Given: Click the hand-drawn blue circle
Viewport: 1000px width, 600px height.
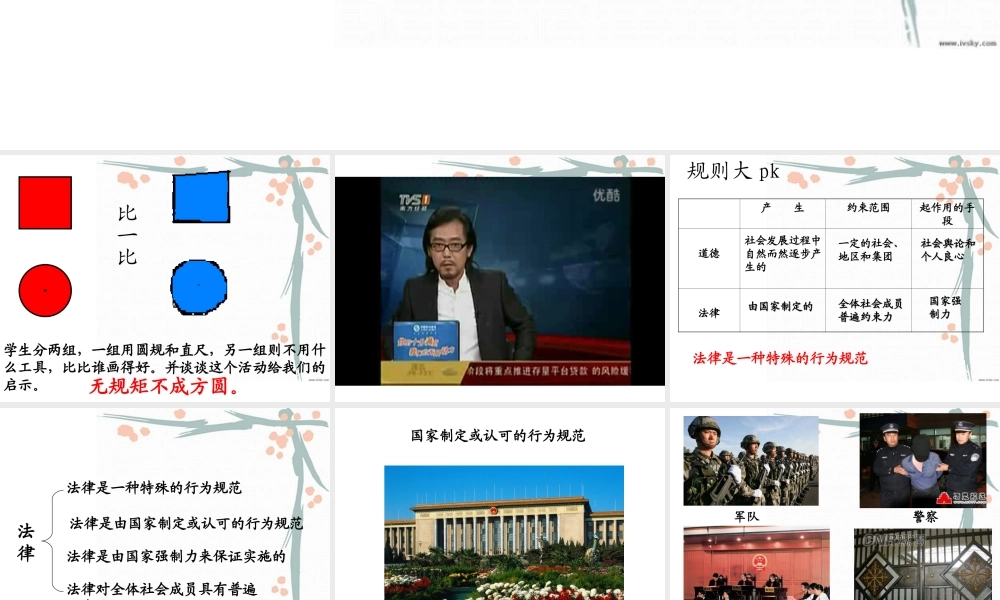Looking at the screenshot, I should [199, 287].
